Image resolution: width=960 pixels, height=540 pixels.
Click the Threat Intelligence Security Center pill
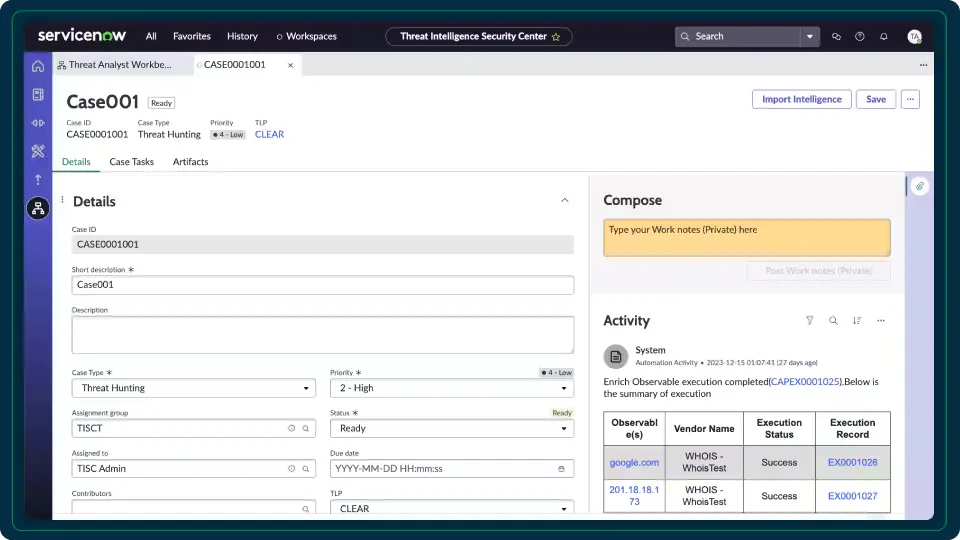pyautogui.click(x=479, y=37)
